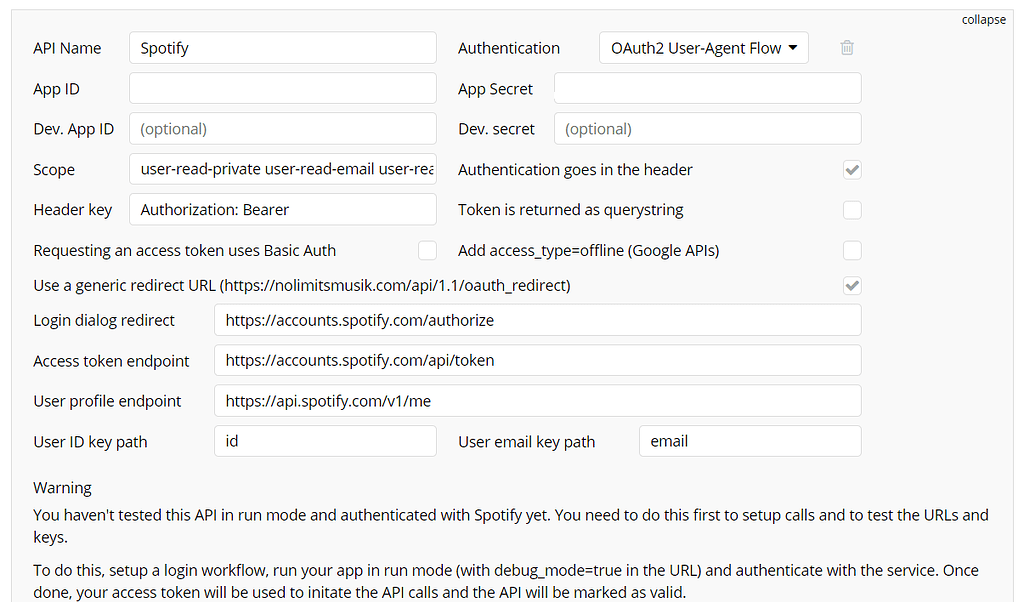Edit the User profile endpoint URL
Image resolution: width=1024 pixels, height=602 pixels.
(x=537, y=400)
